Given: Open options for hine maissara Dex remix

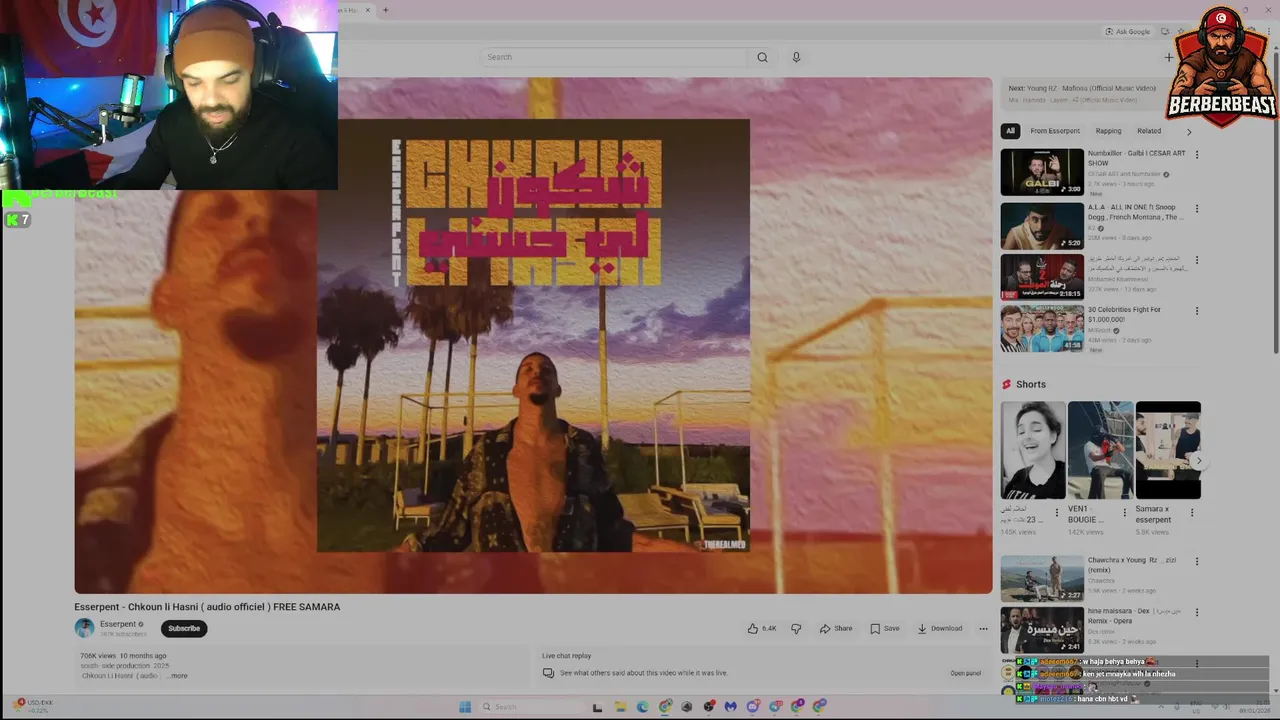Looking at the screenshot, I should pos(1196,612).
